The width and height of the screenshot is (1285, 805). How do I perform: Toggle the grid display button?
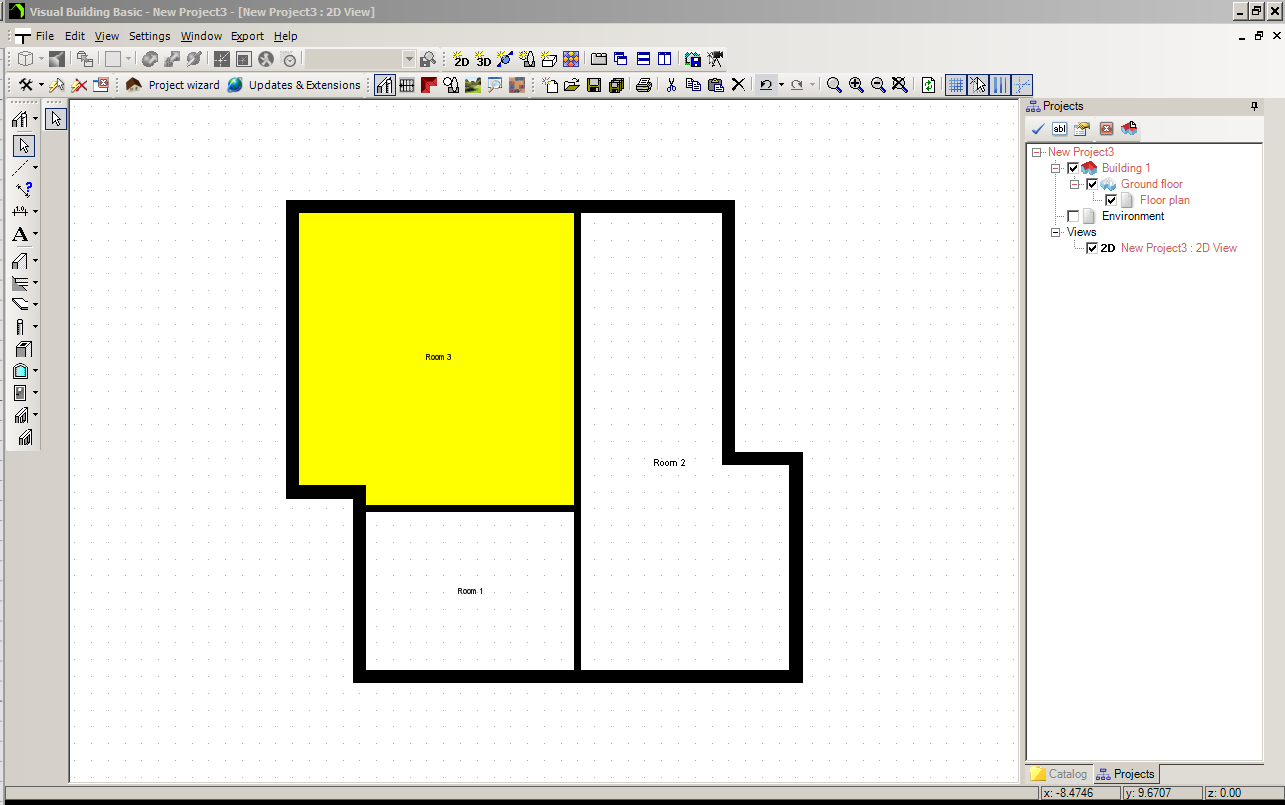coord(956,85)
